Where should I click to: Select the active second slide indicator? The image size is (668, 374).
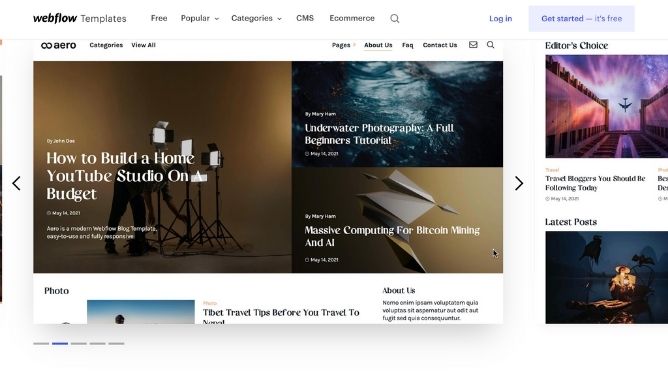[x=60, y=343]
